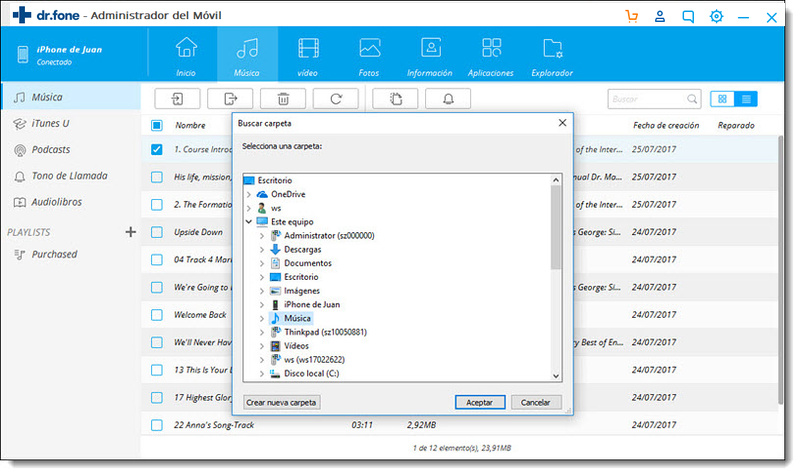Click the folder tree scrollbar up arrow
The image size is (800, 475).
point(556,180)
